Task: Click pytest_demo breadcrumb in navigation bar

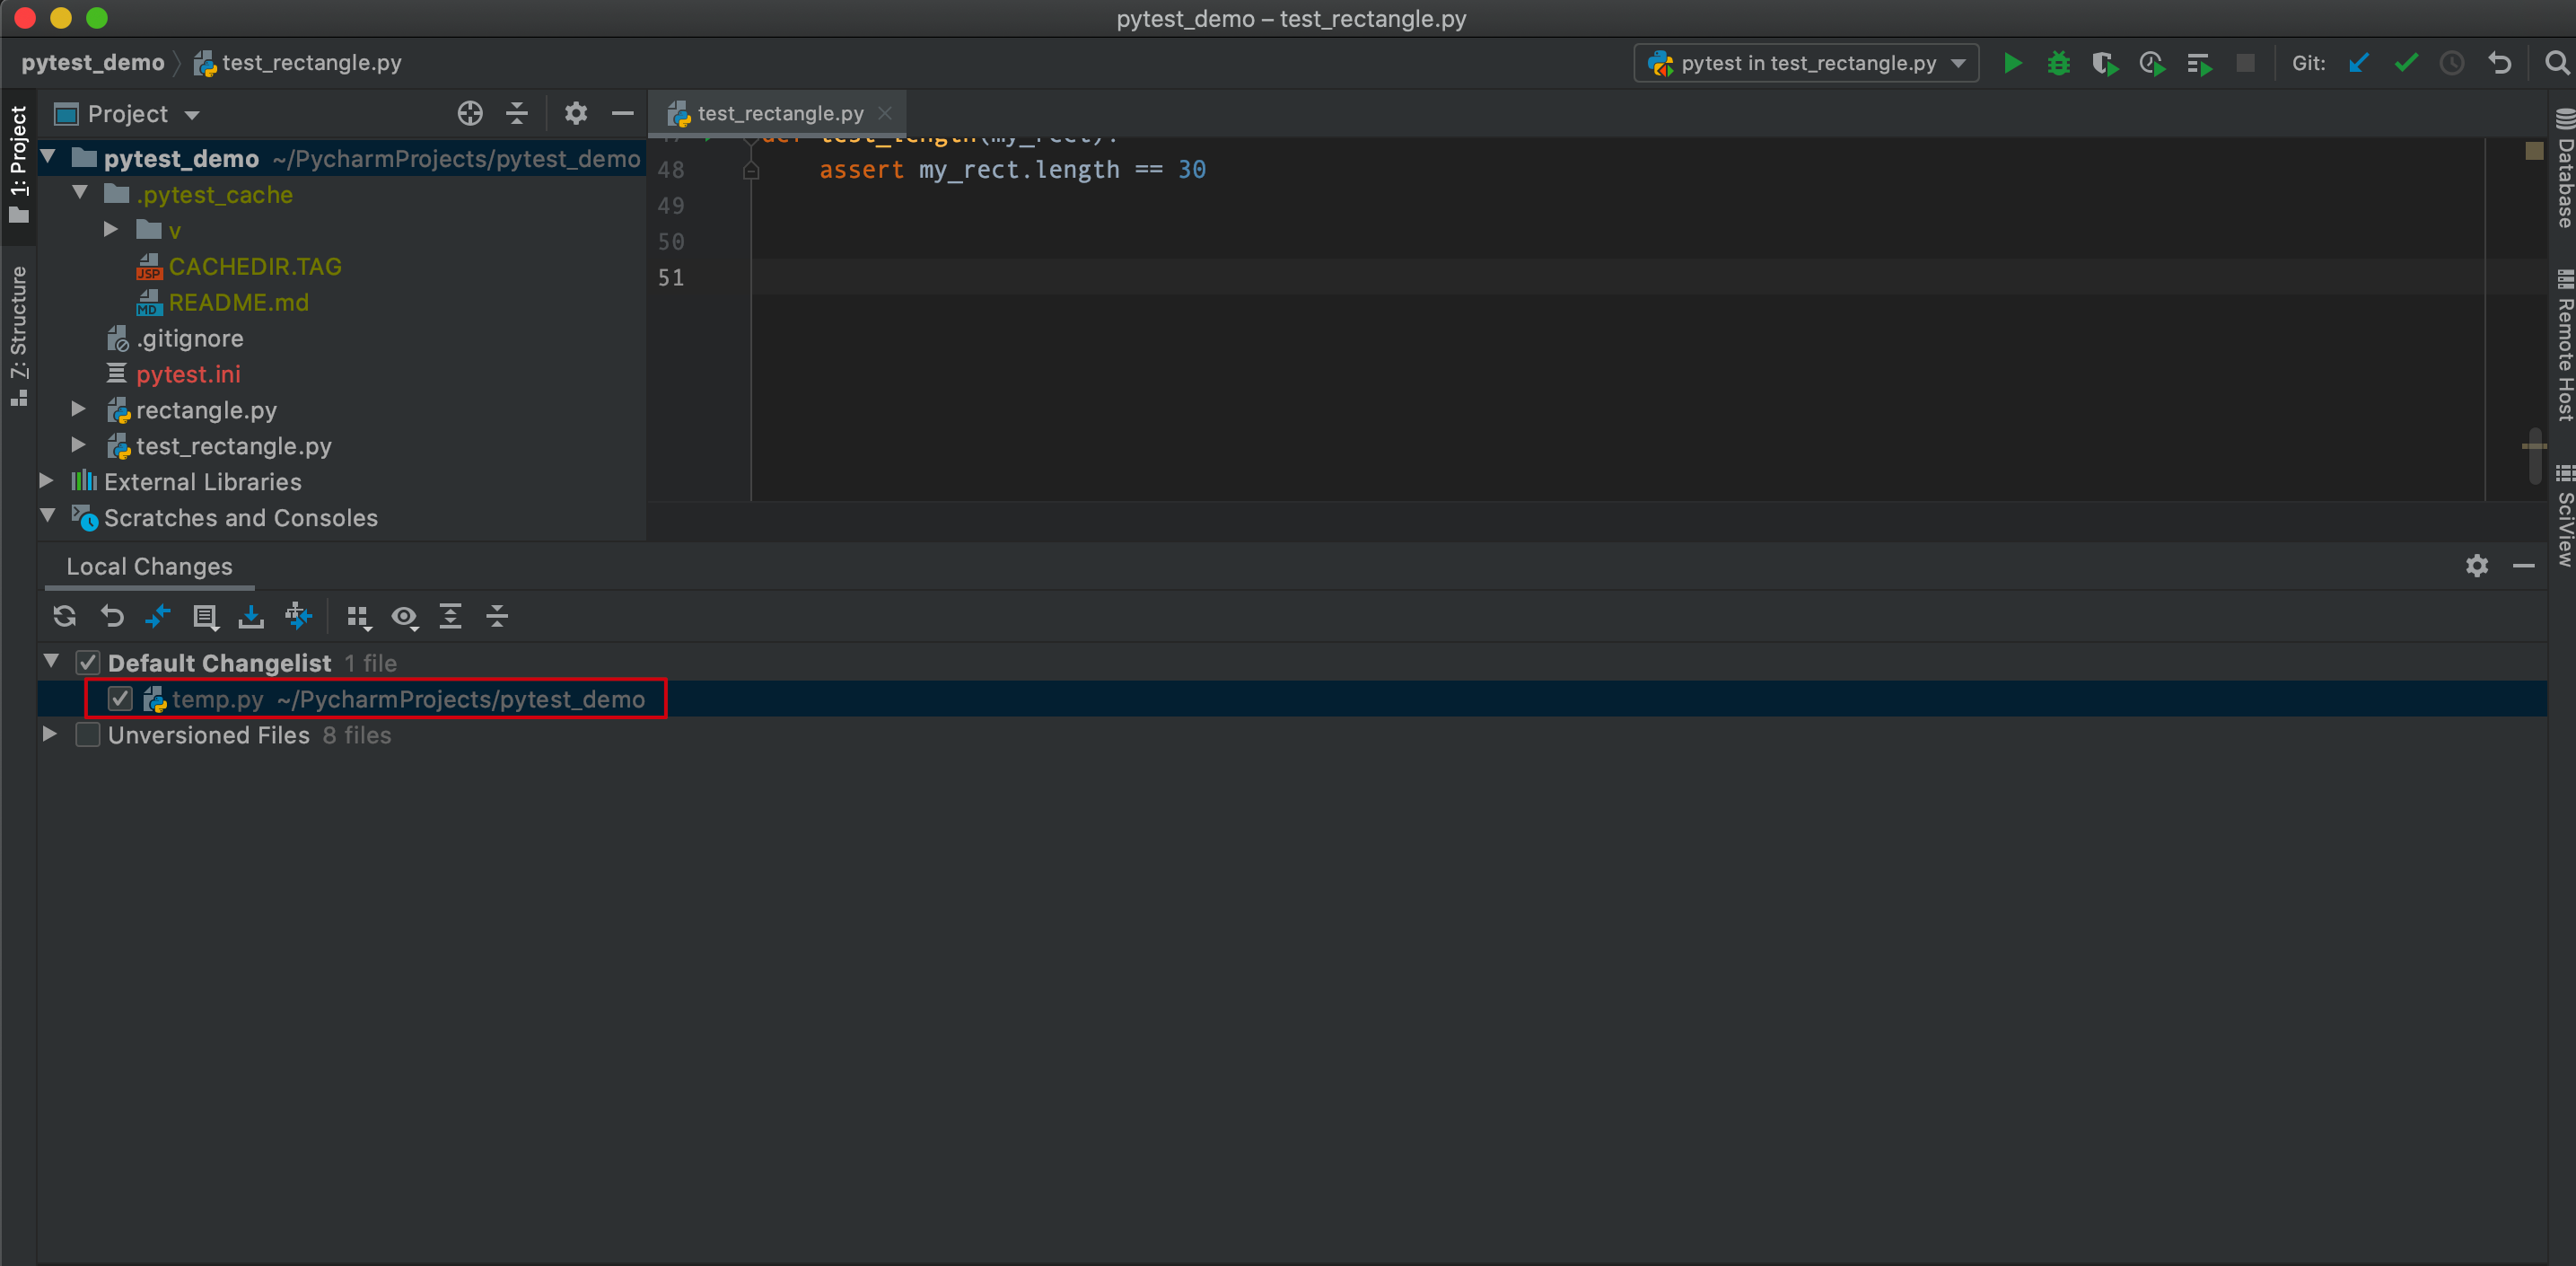Action: pos(93,63)
